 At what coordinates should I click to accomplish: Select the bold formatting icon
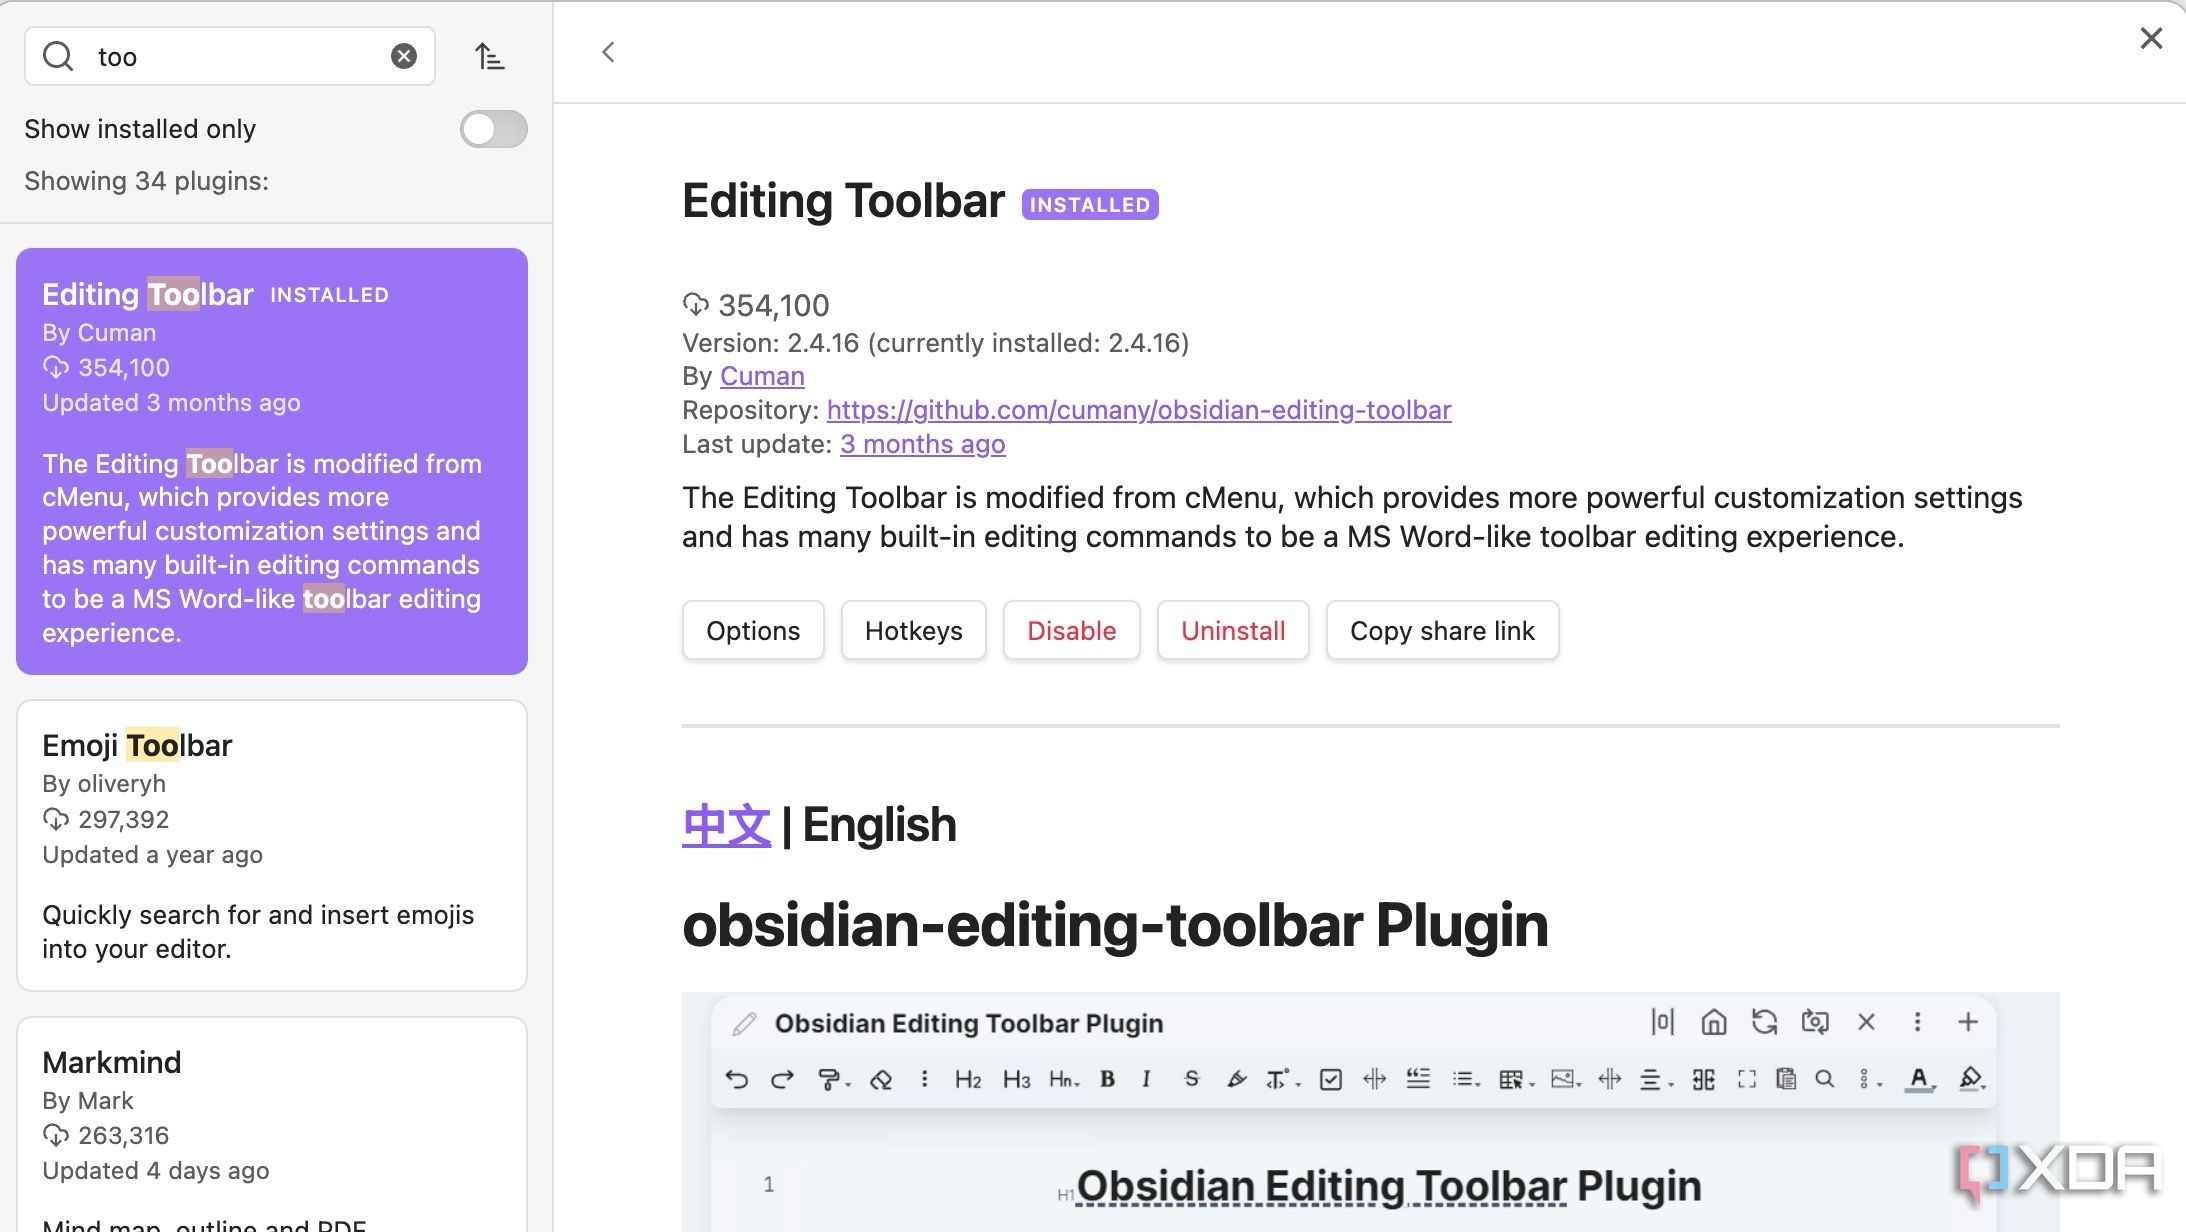tap(1107, 1080)
